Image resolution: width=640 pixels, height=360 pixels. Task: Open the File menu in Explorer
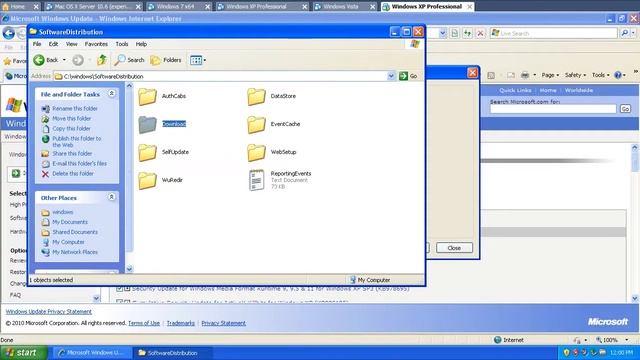click(x=37, y=44)
